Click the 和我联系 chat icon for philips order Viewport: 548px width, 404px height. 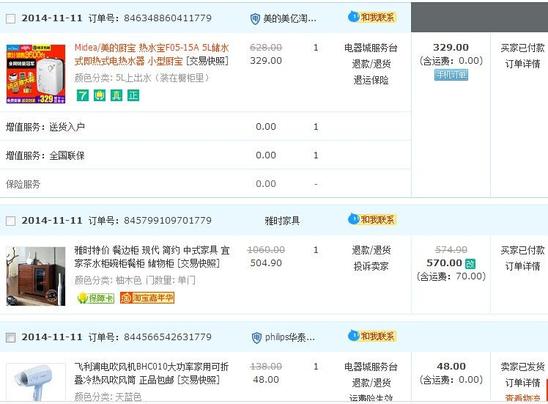(x=372, y=336)
